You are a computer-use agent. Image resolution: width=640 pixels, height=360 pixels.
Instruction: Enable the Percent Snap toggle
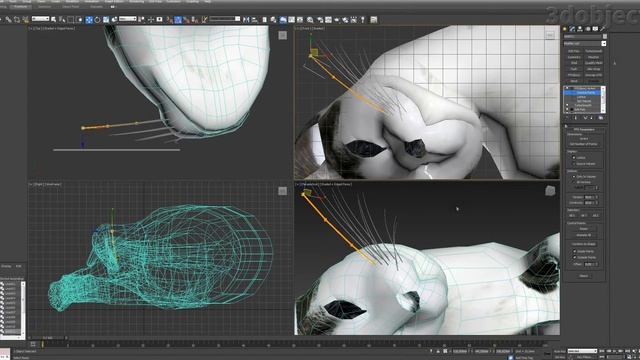pyautogui.click(x=187, y=20)
